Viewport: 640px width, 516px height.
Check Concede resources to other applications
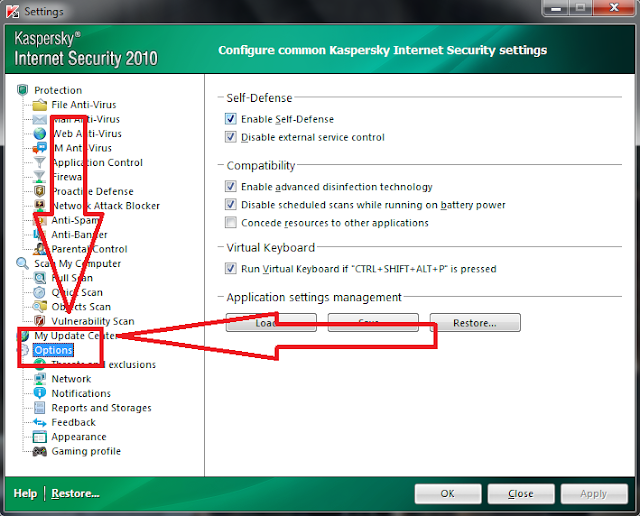231,222
